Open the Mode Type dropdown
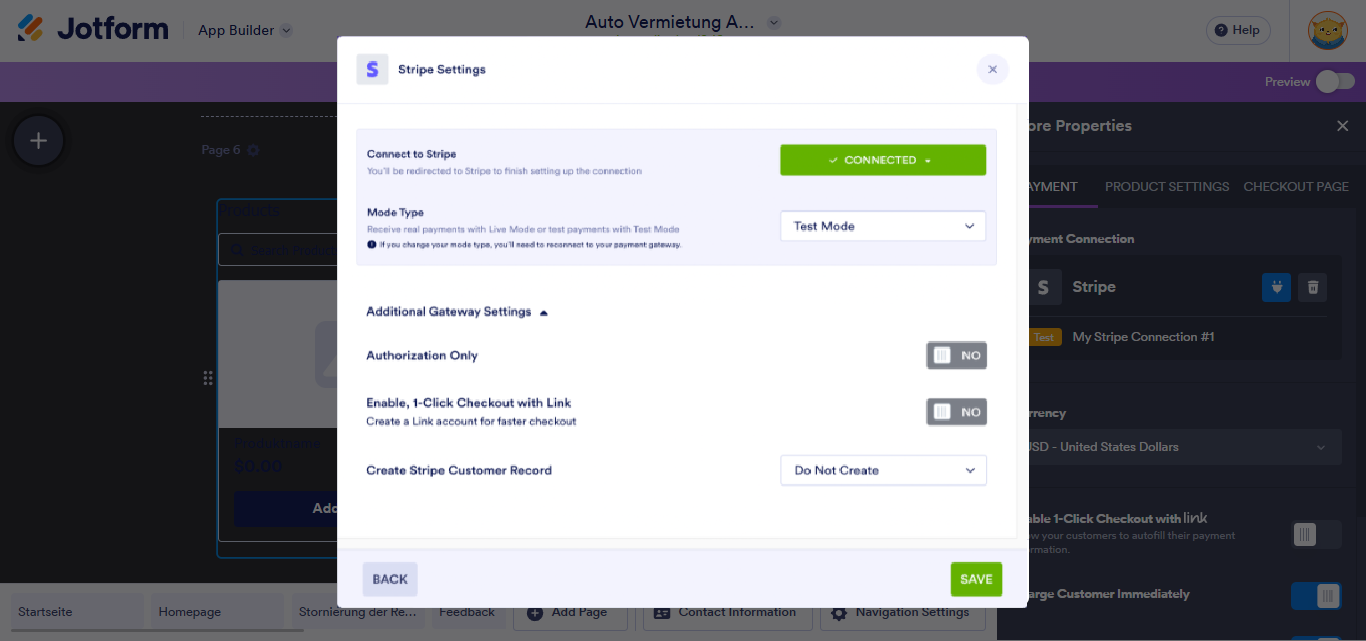 coord(882,226)
